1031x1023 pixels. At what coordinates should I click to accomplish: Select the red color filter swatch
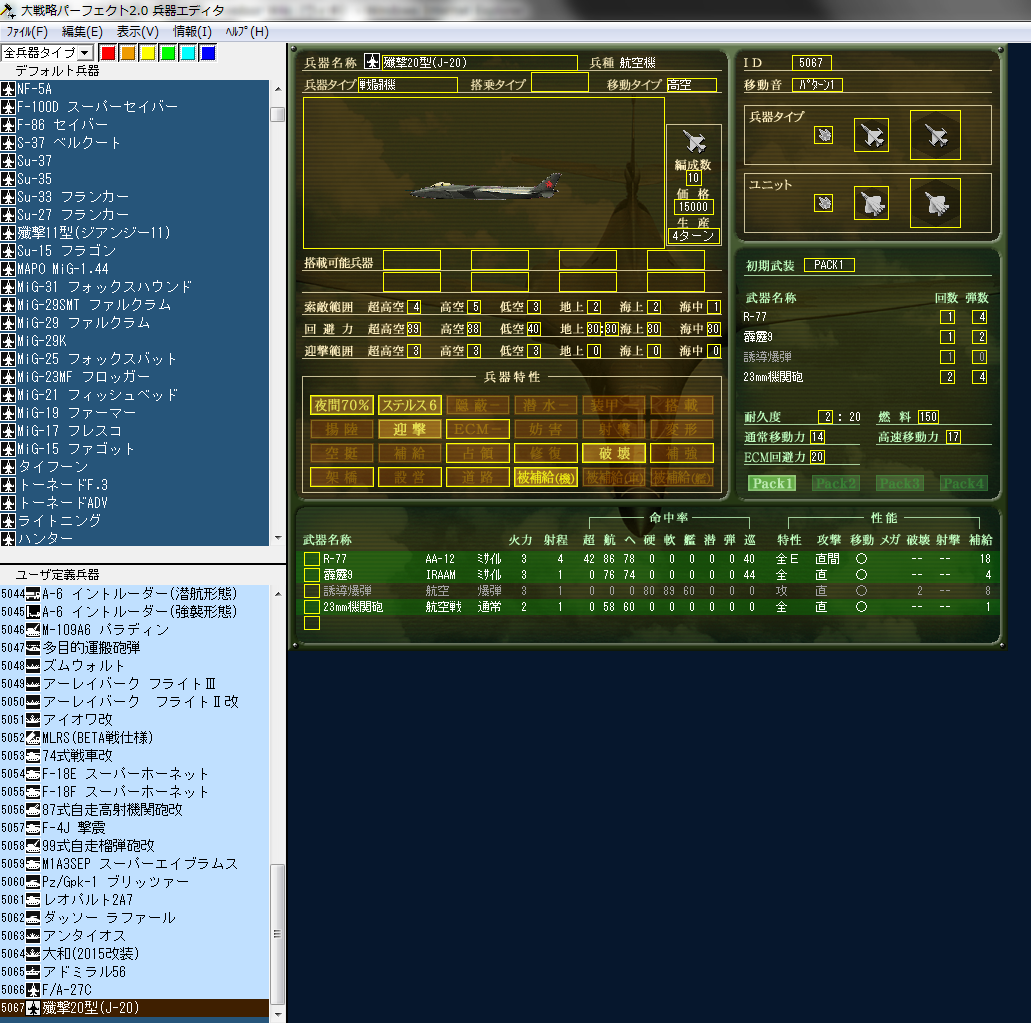(109, 53)
